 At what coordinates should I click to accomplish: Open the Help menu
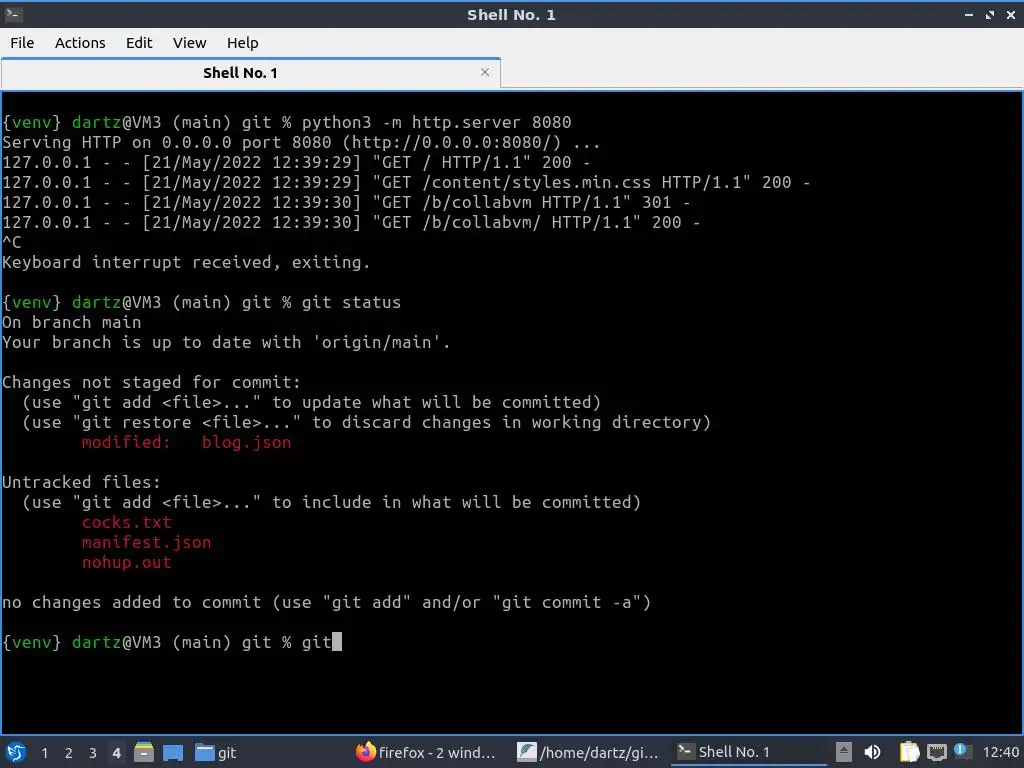[x=242, y=43]
